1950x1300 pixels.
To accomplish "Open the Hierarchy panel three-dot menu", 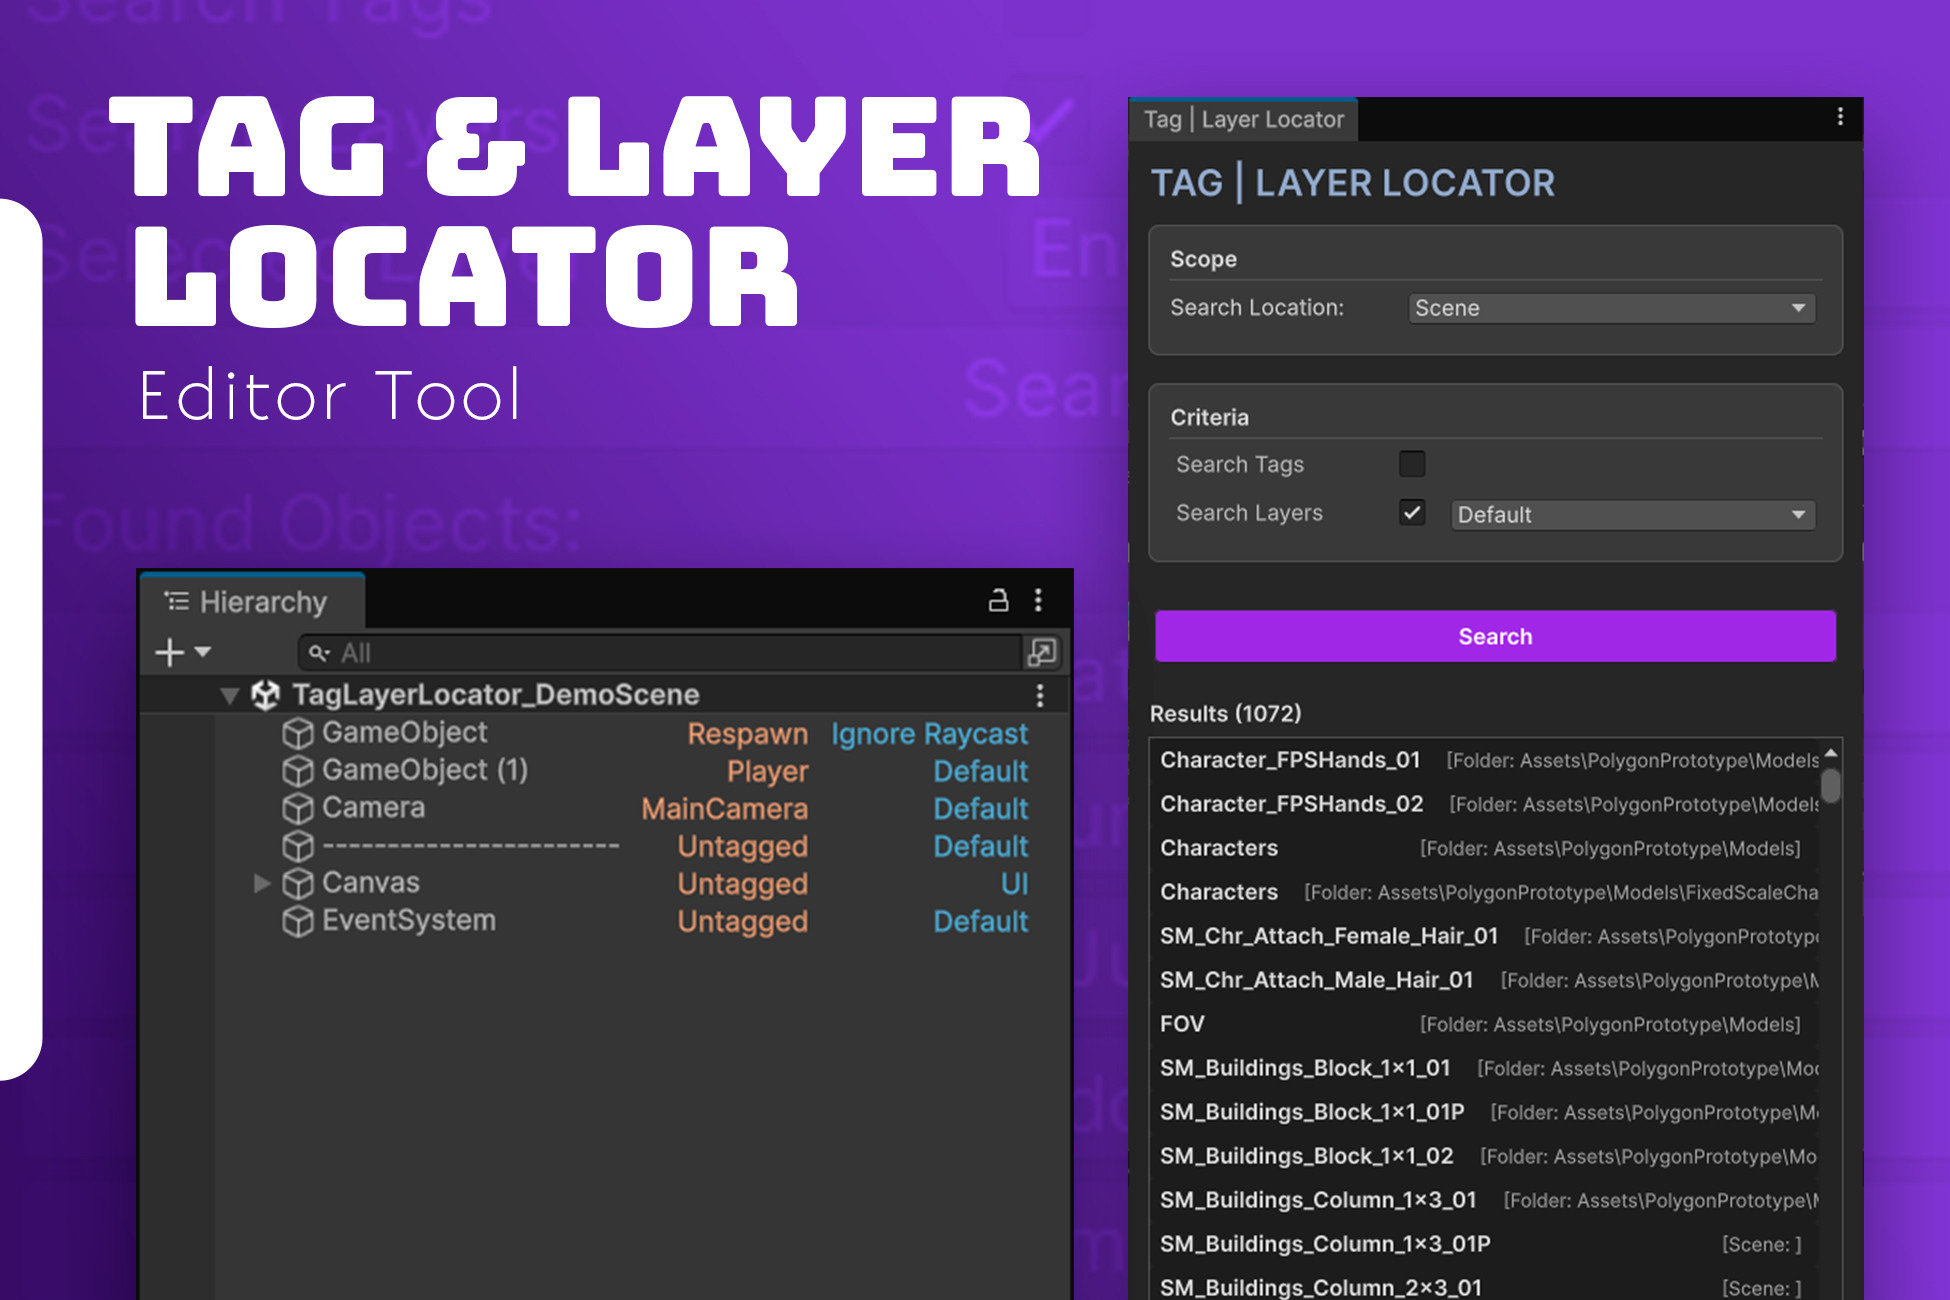I will [x=1038, y=600].
